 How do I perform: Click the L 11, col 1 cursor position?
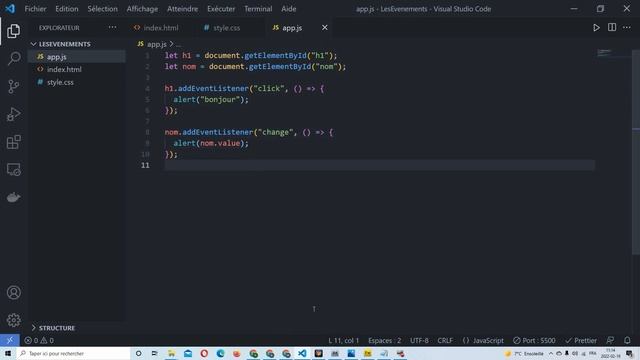(x=344, y=340)
